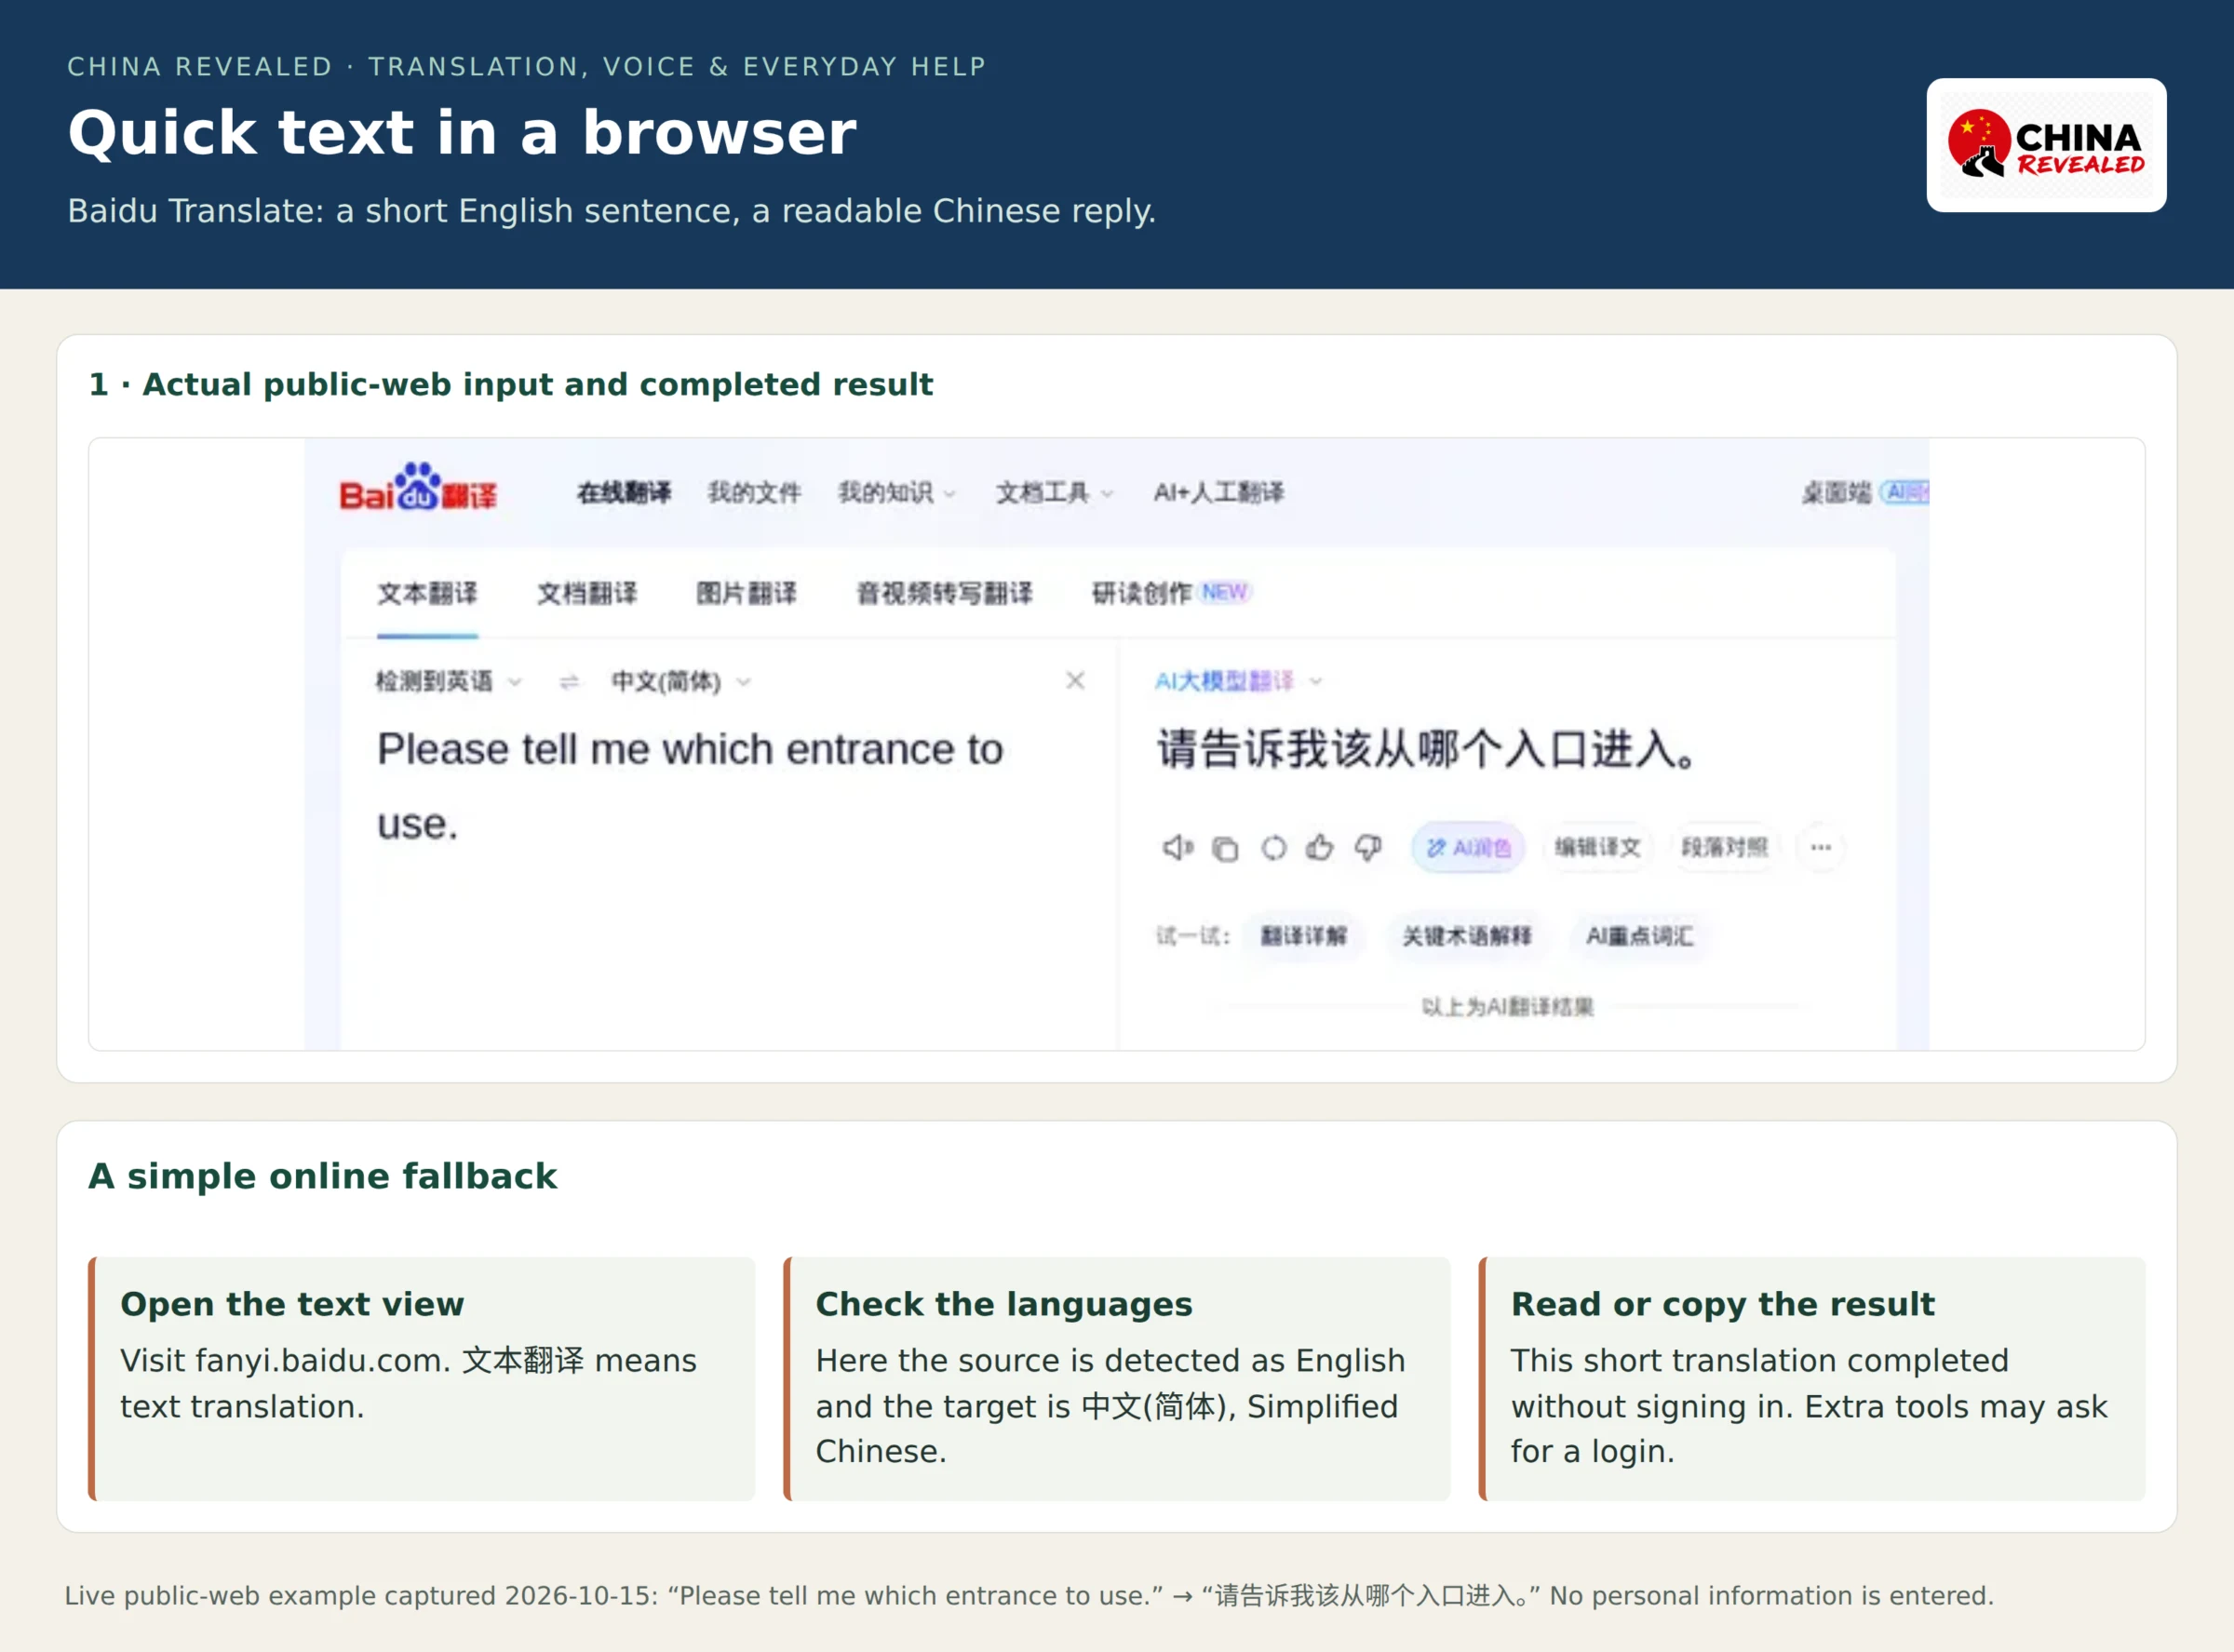Switch to the 文本翻译 tab
This screenshot has height=1652, width=2234.
pos(427,593)
